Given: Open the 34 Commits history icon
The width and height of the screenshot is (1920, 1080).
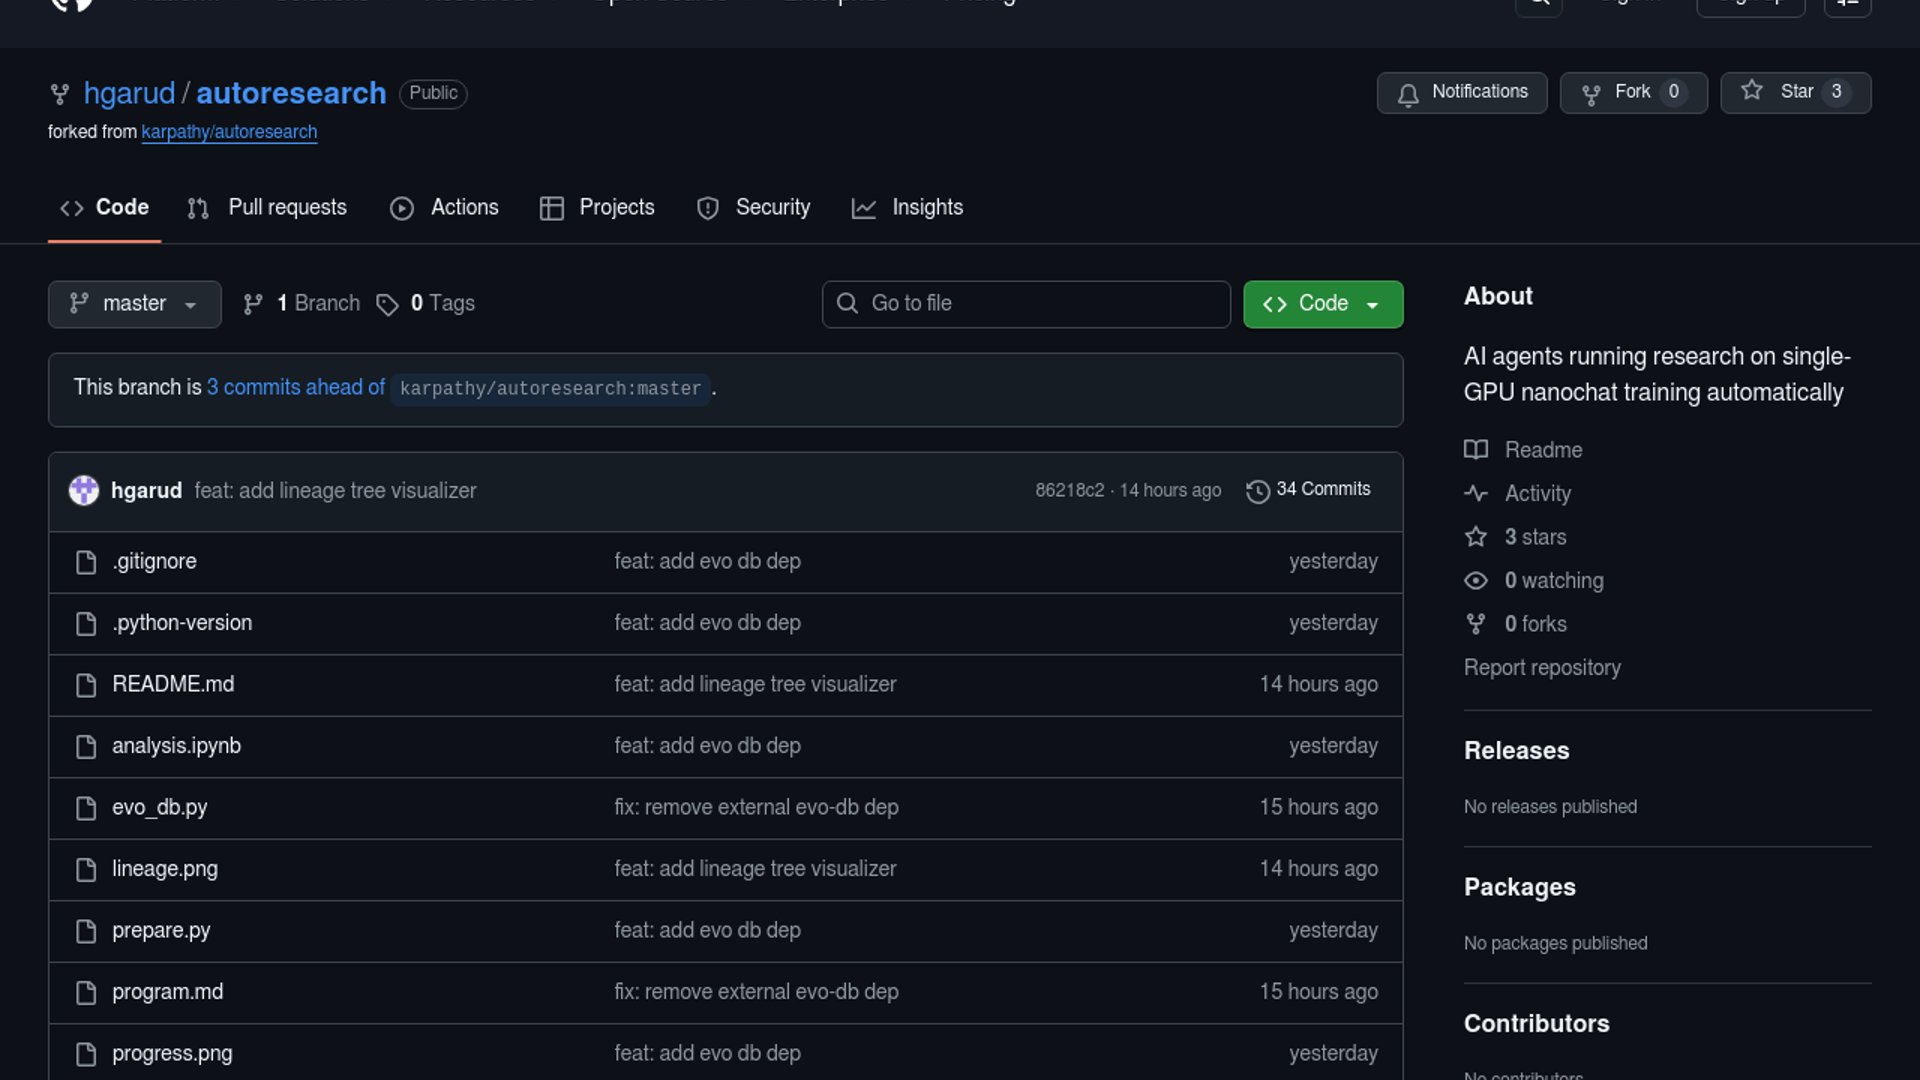Looking at the screenshot, I should pos(1257,491).
